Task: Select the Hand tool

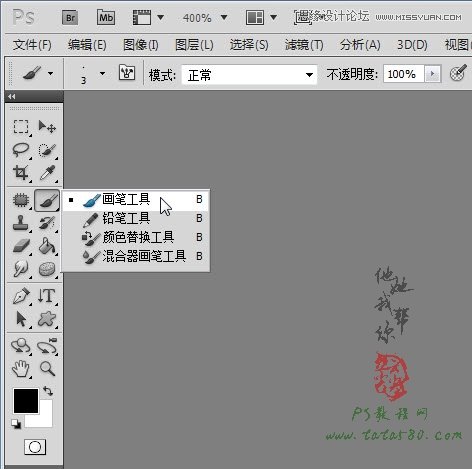Action: (x=21, y=369)
